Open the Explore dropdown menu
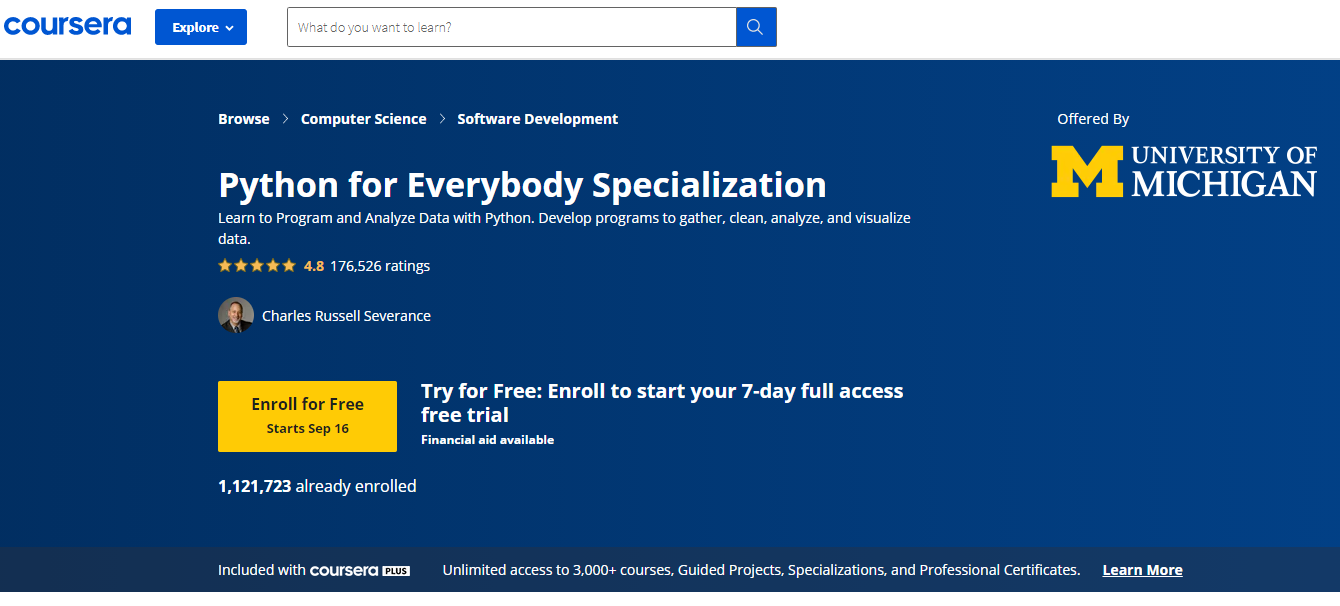 (x=201, y=27)
